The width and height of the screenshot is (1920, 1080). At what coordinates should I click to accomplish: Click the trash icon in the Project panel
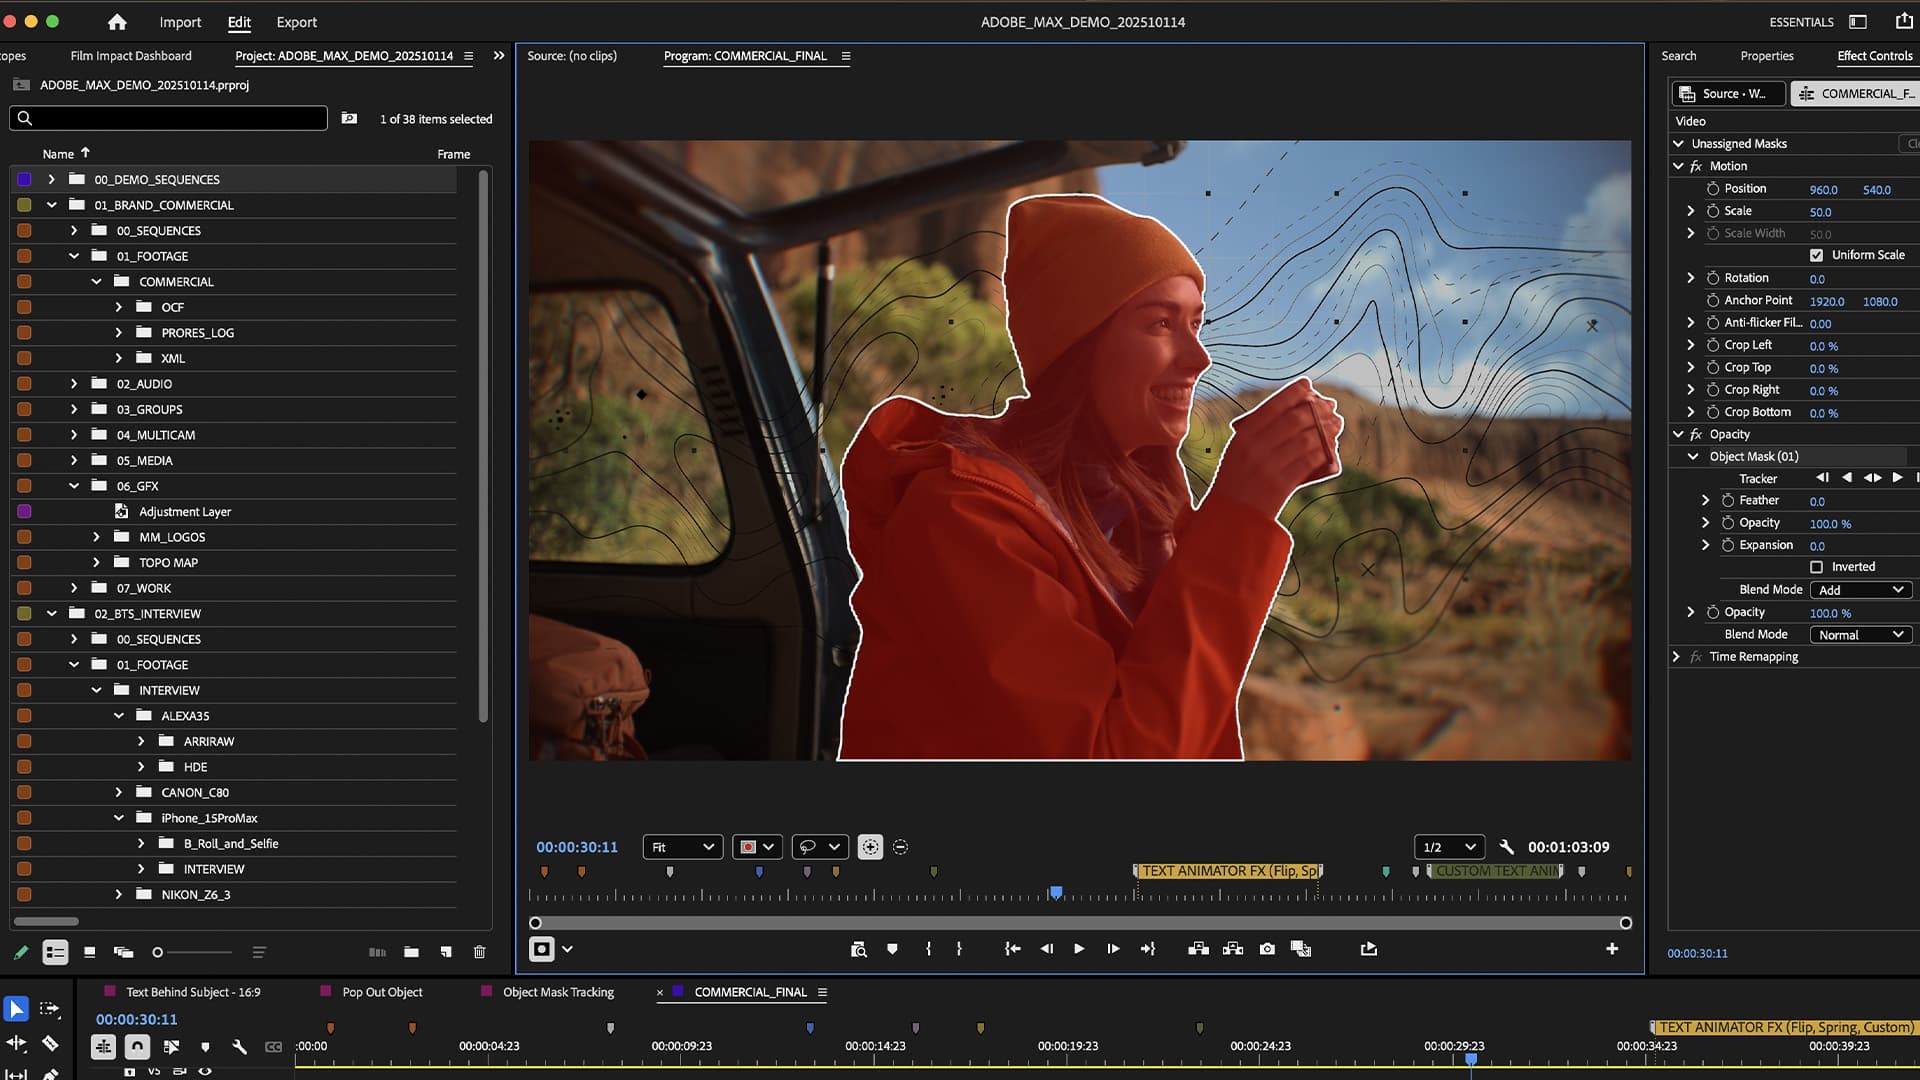(x=479, y=952)
